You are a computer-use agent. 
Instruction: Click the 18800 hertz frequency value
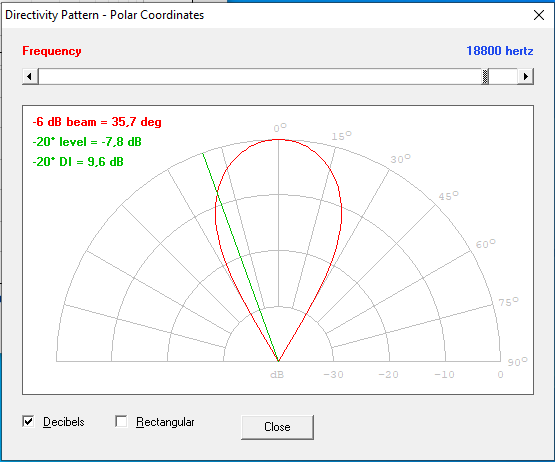tap(499, 51)
